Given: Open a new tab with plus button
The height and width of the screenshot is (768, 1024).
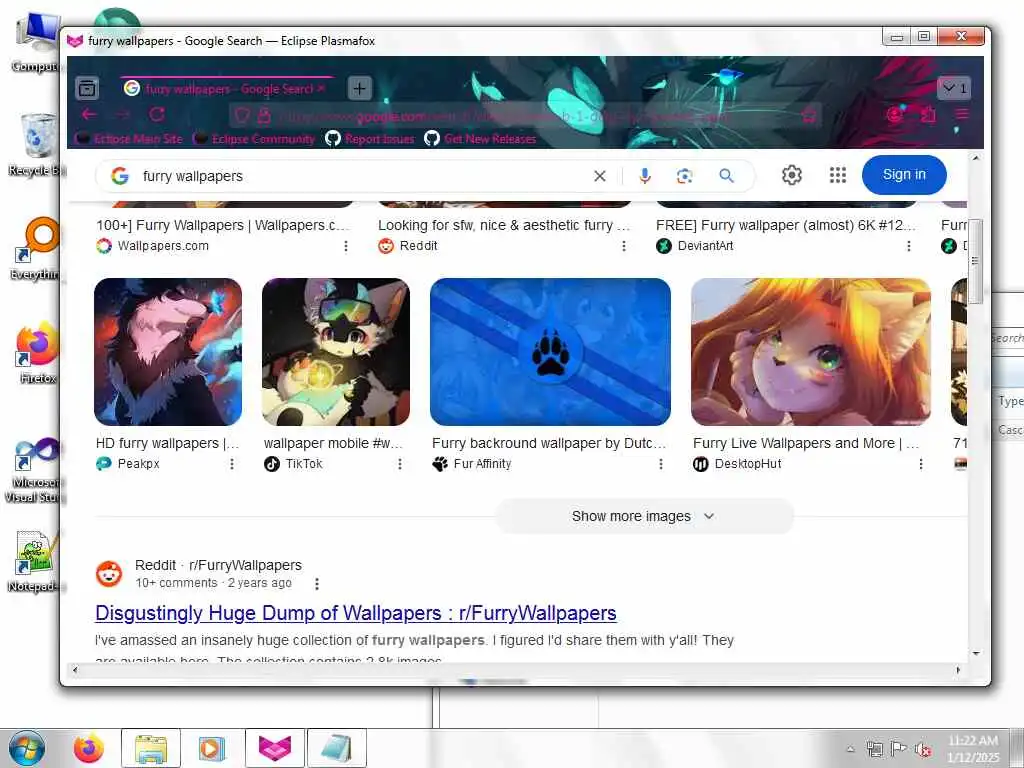Looking at the screenshot, I should coord(360,88).
